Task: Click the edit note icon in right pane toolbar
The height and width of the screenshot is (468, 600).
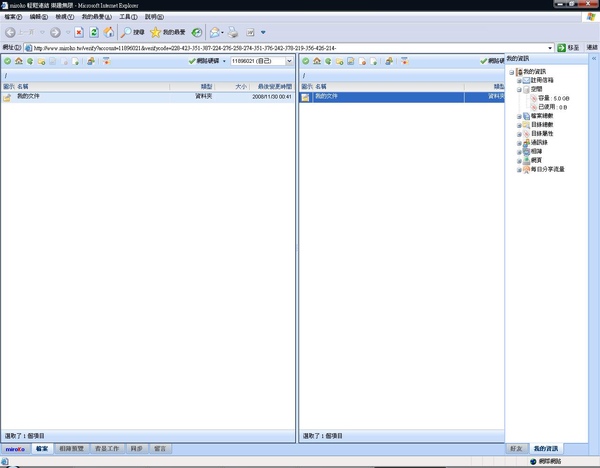Action: (351, 62)
